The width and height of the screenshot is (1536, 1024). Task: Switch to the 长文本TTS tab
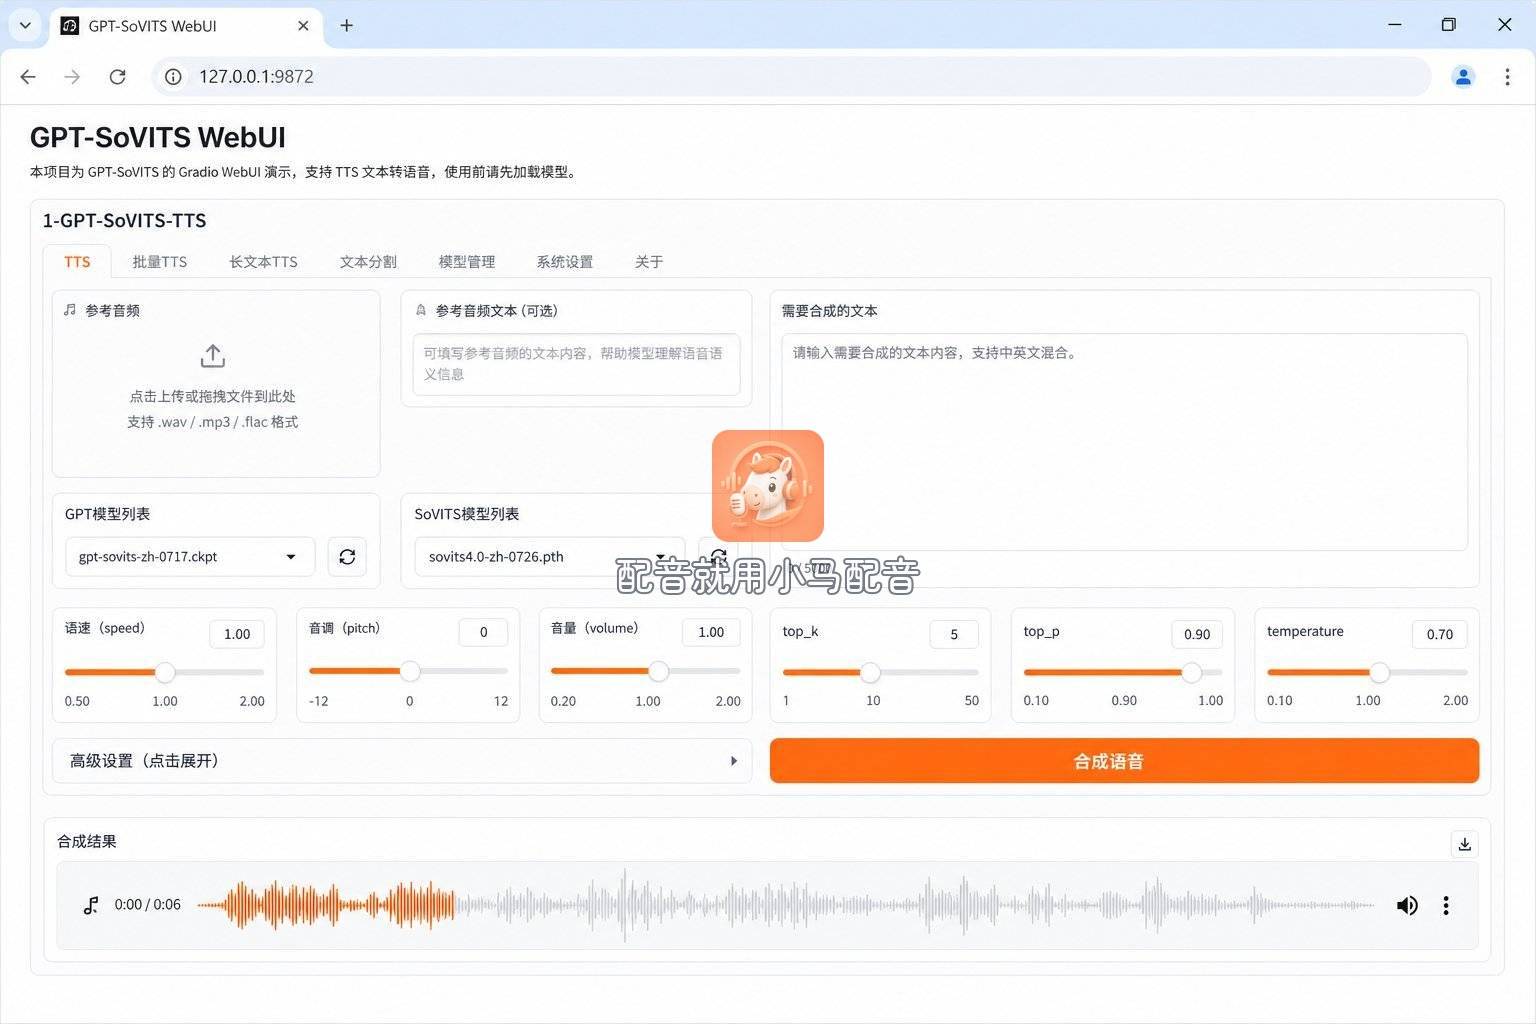(x=263, y=262)
